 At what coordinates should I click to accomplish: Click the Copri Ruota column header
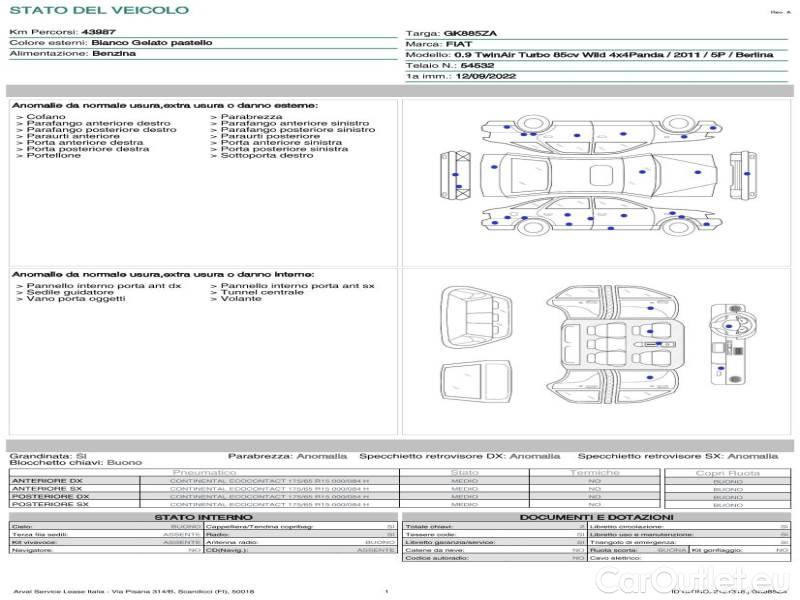pyautogui.click(x=727, y=472)
